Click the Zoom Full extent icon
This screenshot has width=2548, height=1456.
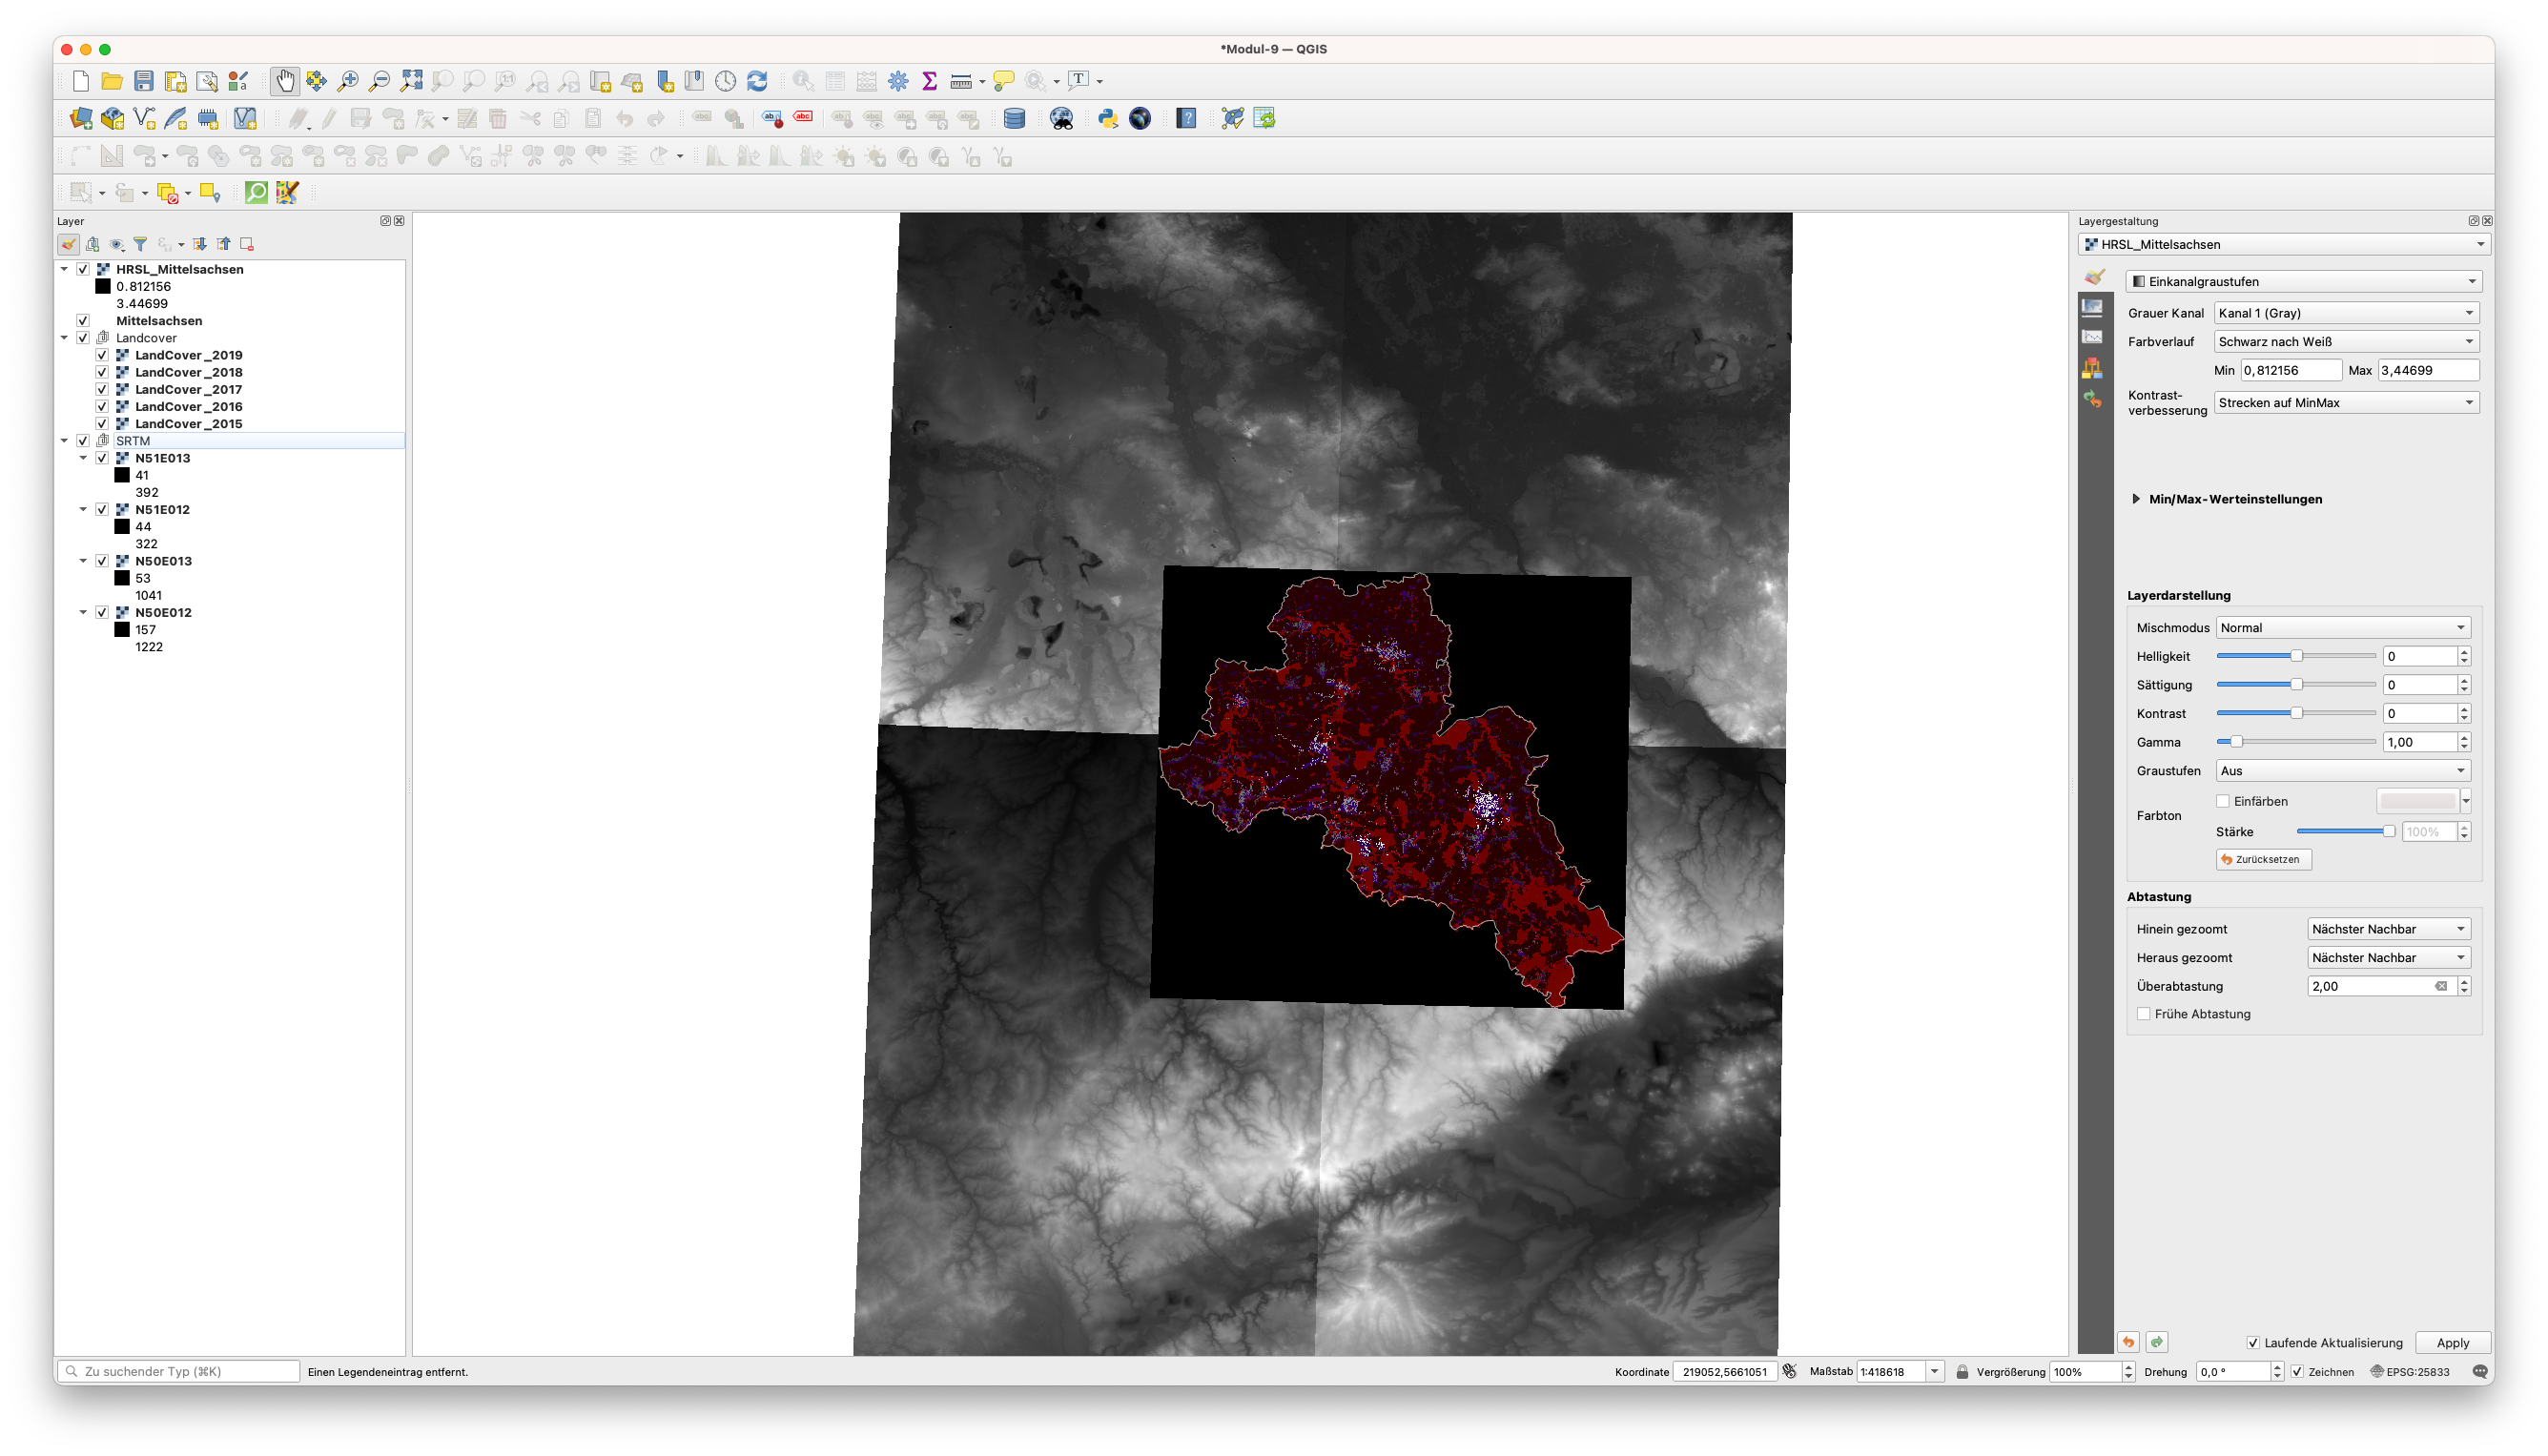tap(411, 81)
